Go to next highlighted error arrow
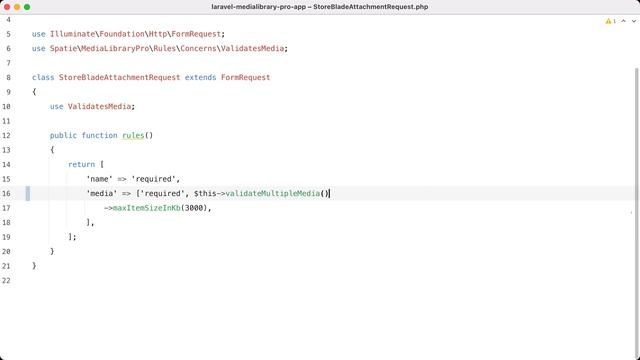The image size is (640, 360). (x=634, y=21)
